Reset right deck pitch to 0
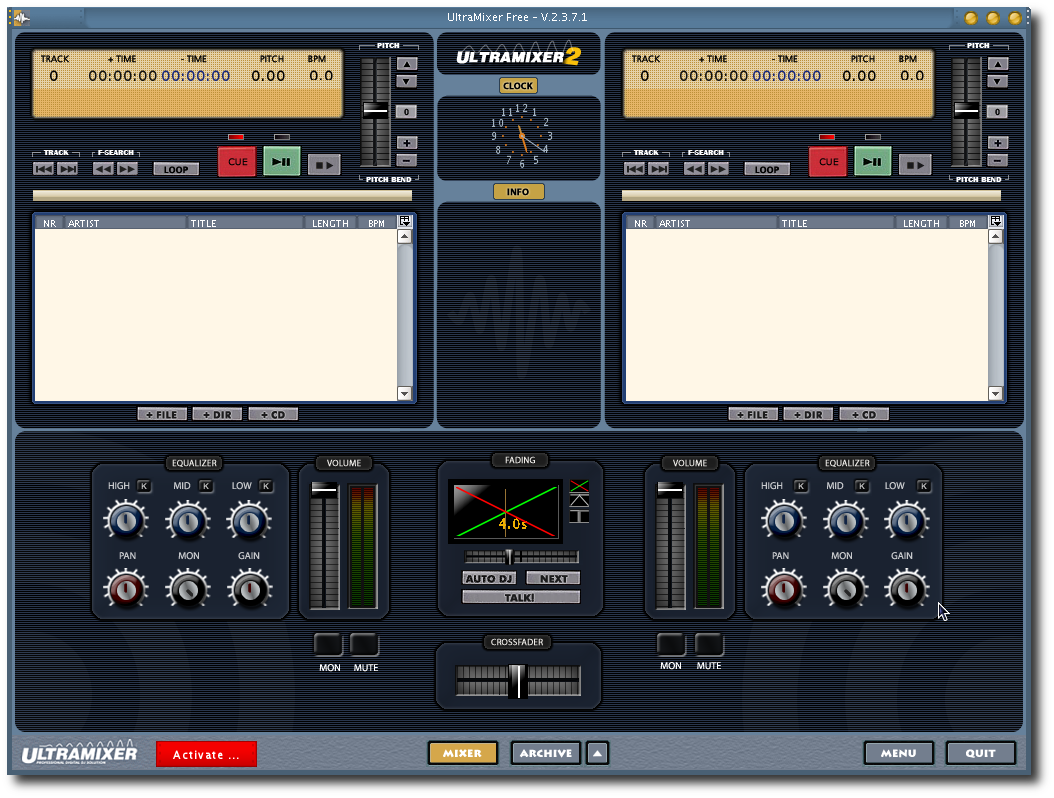This screenshot has height=798, width=1054. [x=998, y=112]
